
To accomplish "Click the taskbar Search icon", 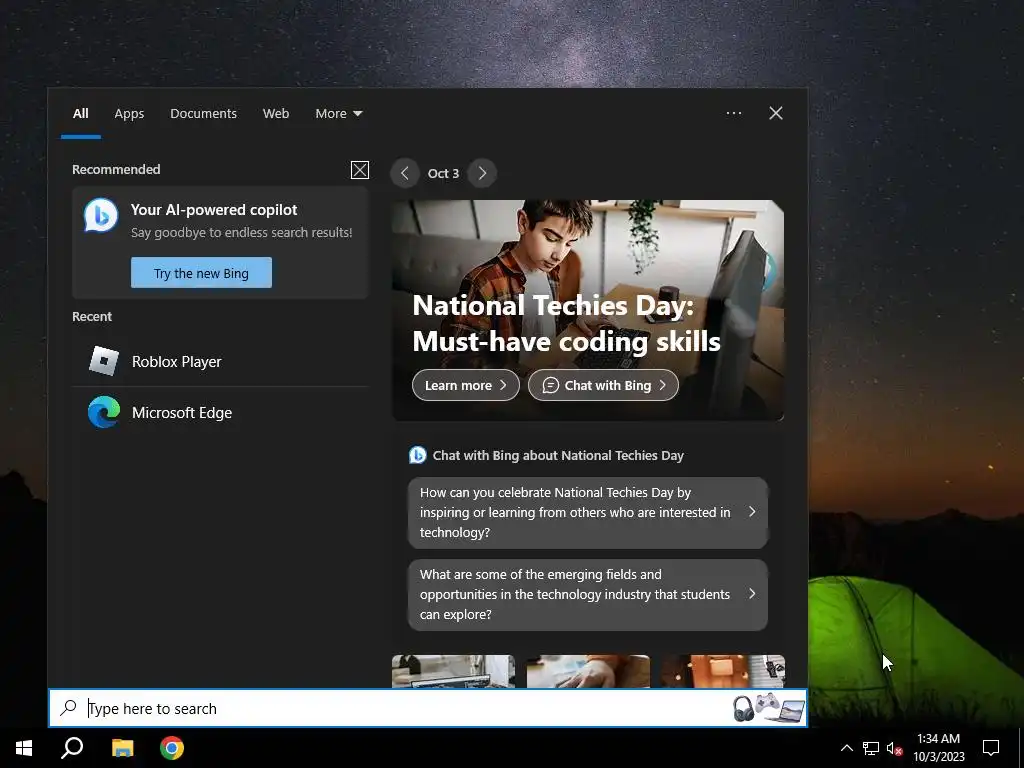I will (x=72, y=748).
